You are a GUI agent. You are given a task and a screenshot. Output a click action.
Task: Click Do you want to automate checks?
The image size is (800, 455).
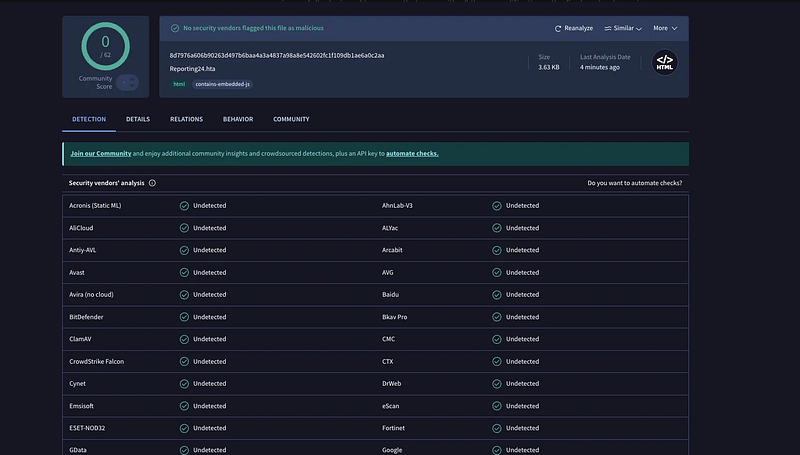(634, 183)
